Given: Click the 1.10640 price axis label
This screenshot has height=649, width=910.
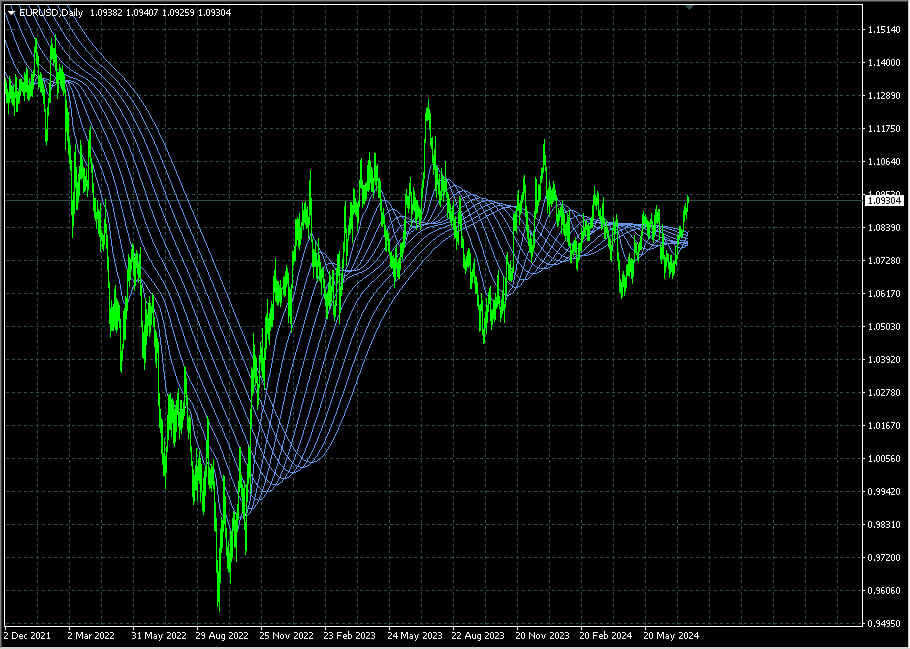Looking at the screenshot, I should [884, 162].
